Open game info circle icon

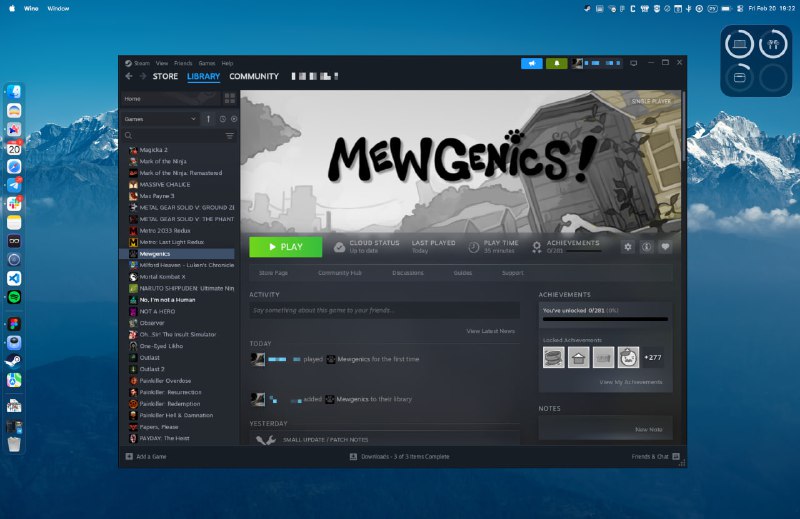646,247
